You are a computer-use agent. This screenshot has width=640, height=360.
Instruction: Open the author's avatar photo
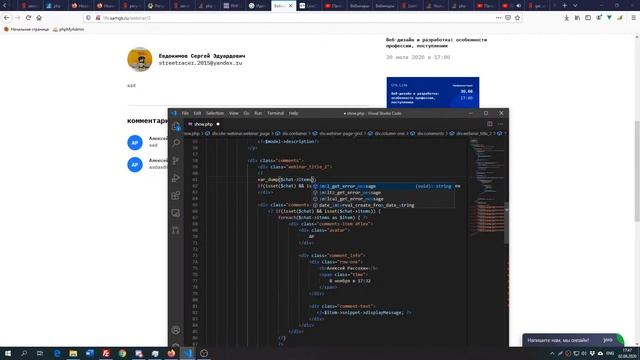coord(140,59)
